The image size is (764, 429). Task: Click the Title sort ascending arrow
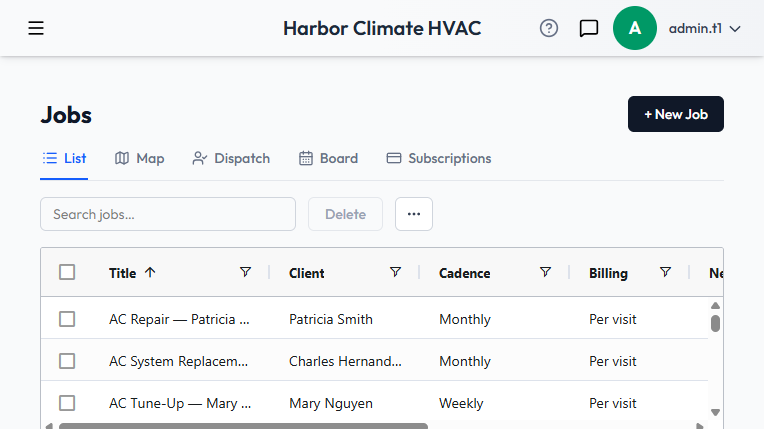click(150, 272)
